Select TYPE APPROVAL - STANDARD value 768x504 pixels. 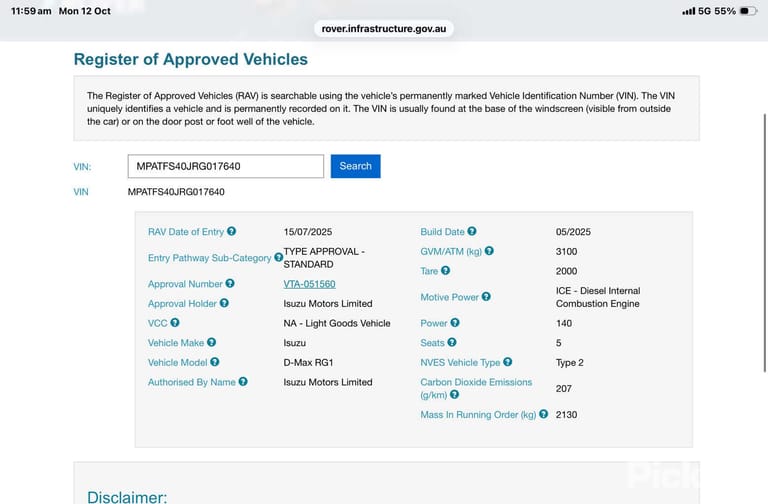(x=324, y=258)
